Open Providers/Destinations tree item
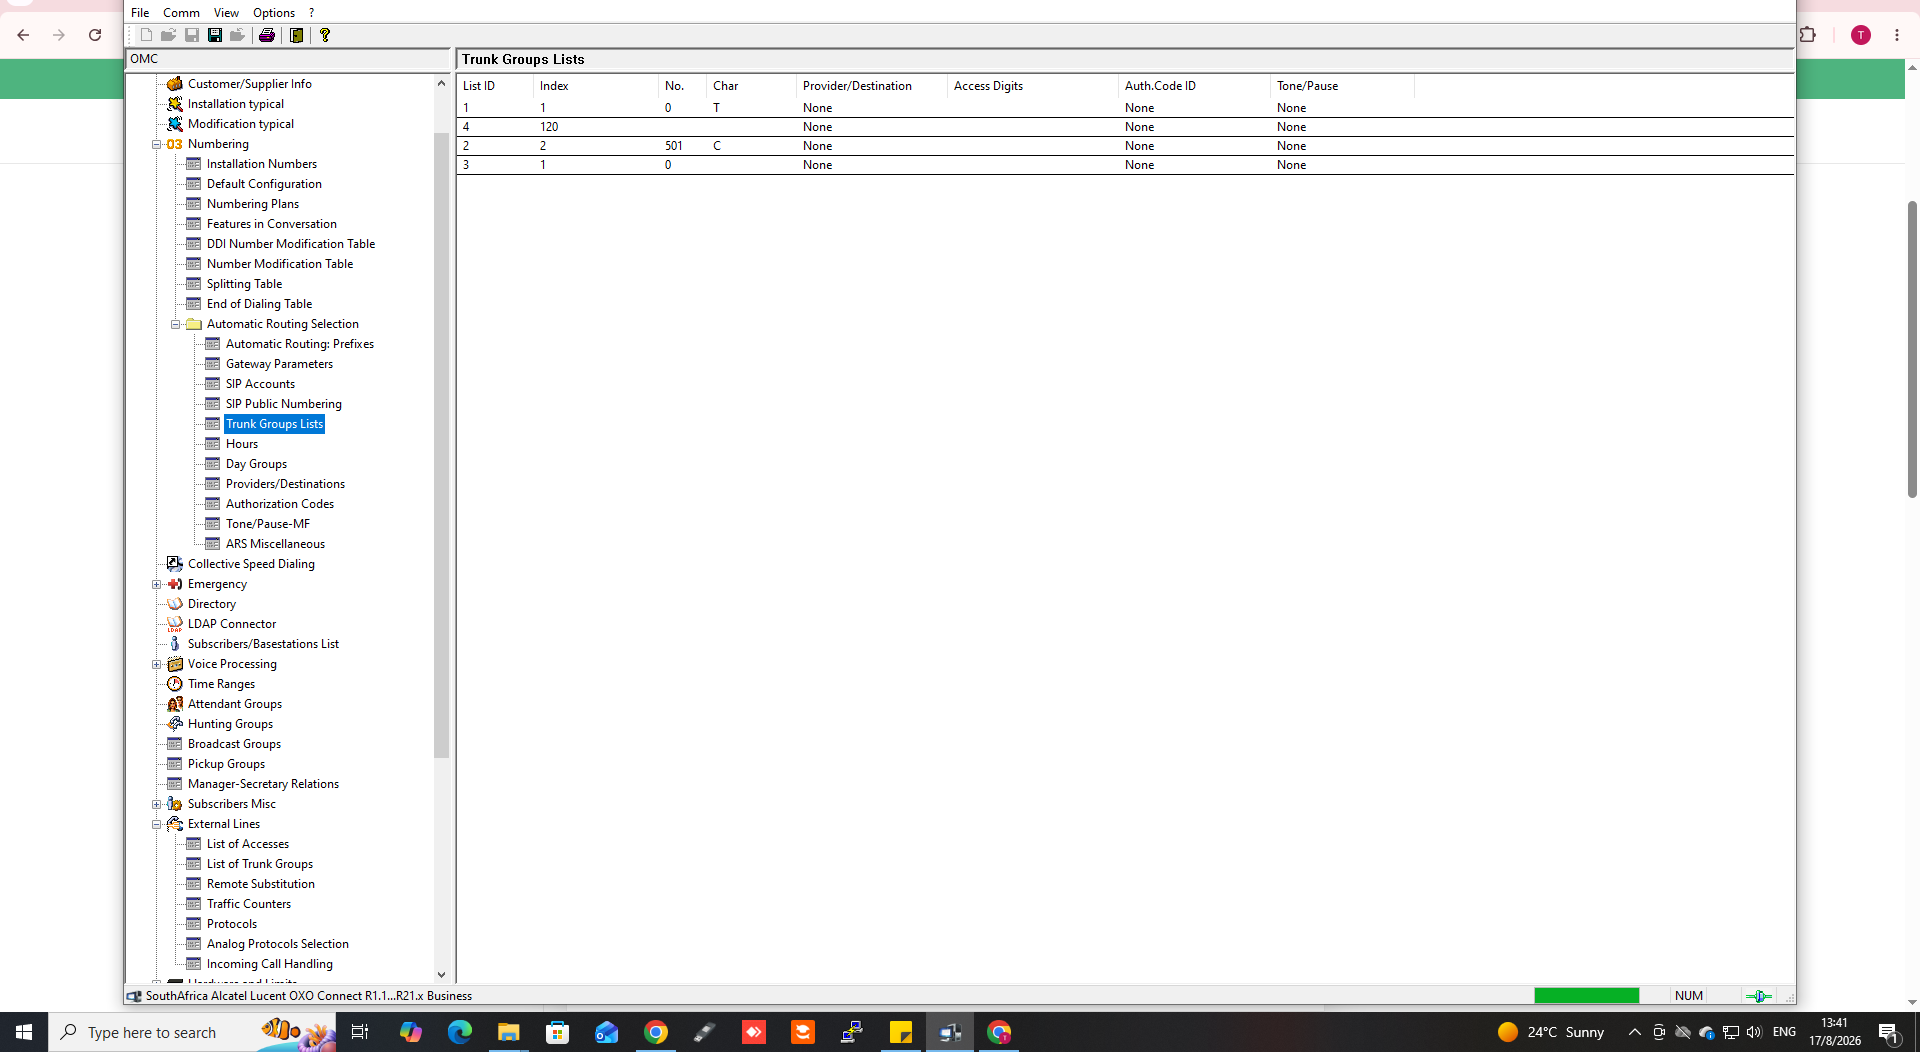The width and height of the screenshot is (1920, 1052). click(285, 484)
